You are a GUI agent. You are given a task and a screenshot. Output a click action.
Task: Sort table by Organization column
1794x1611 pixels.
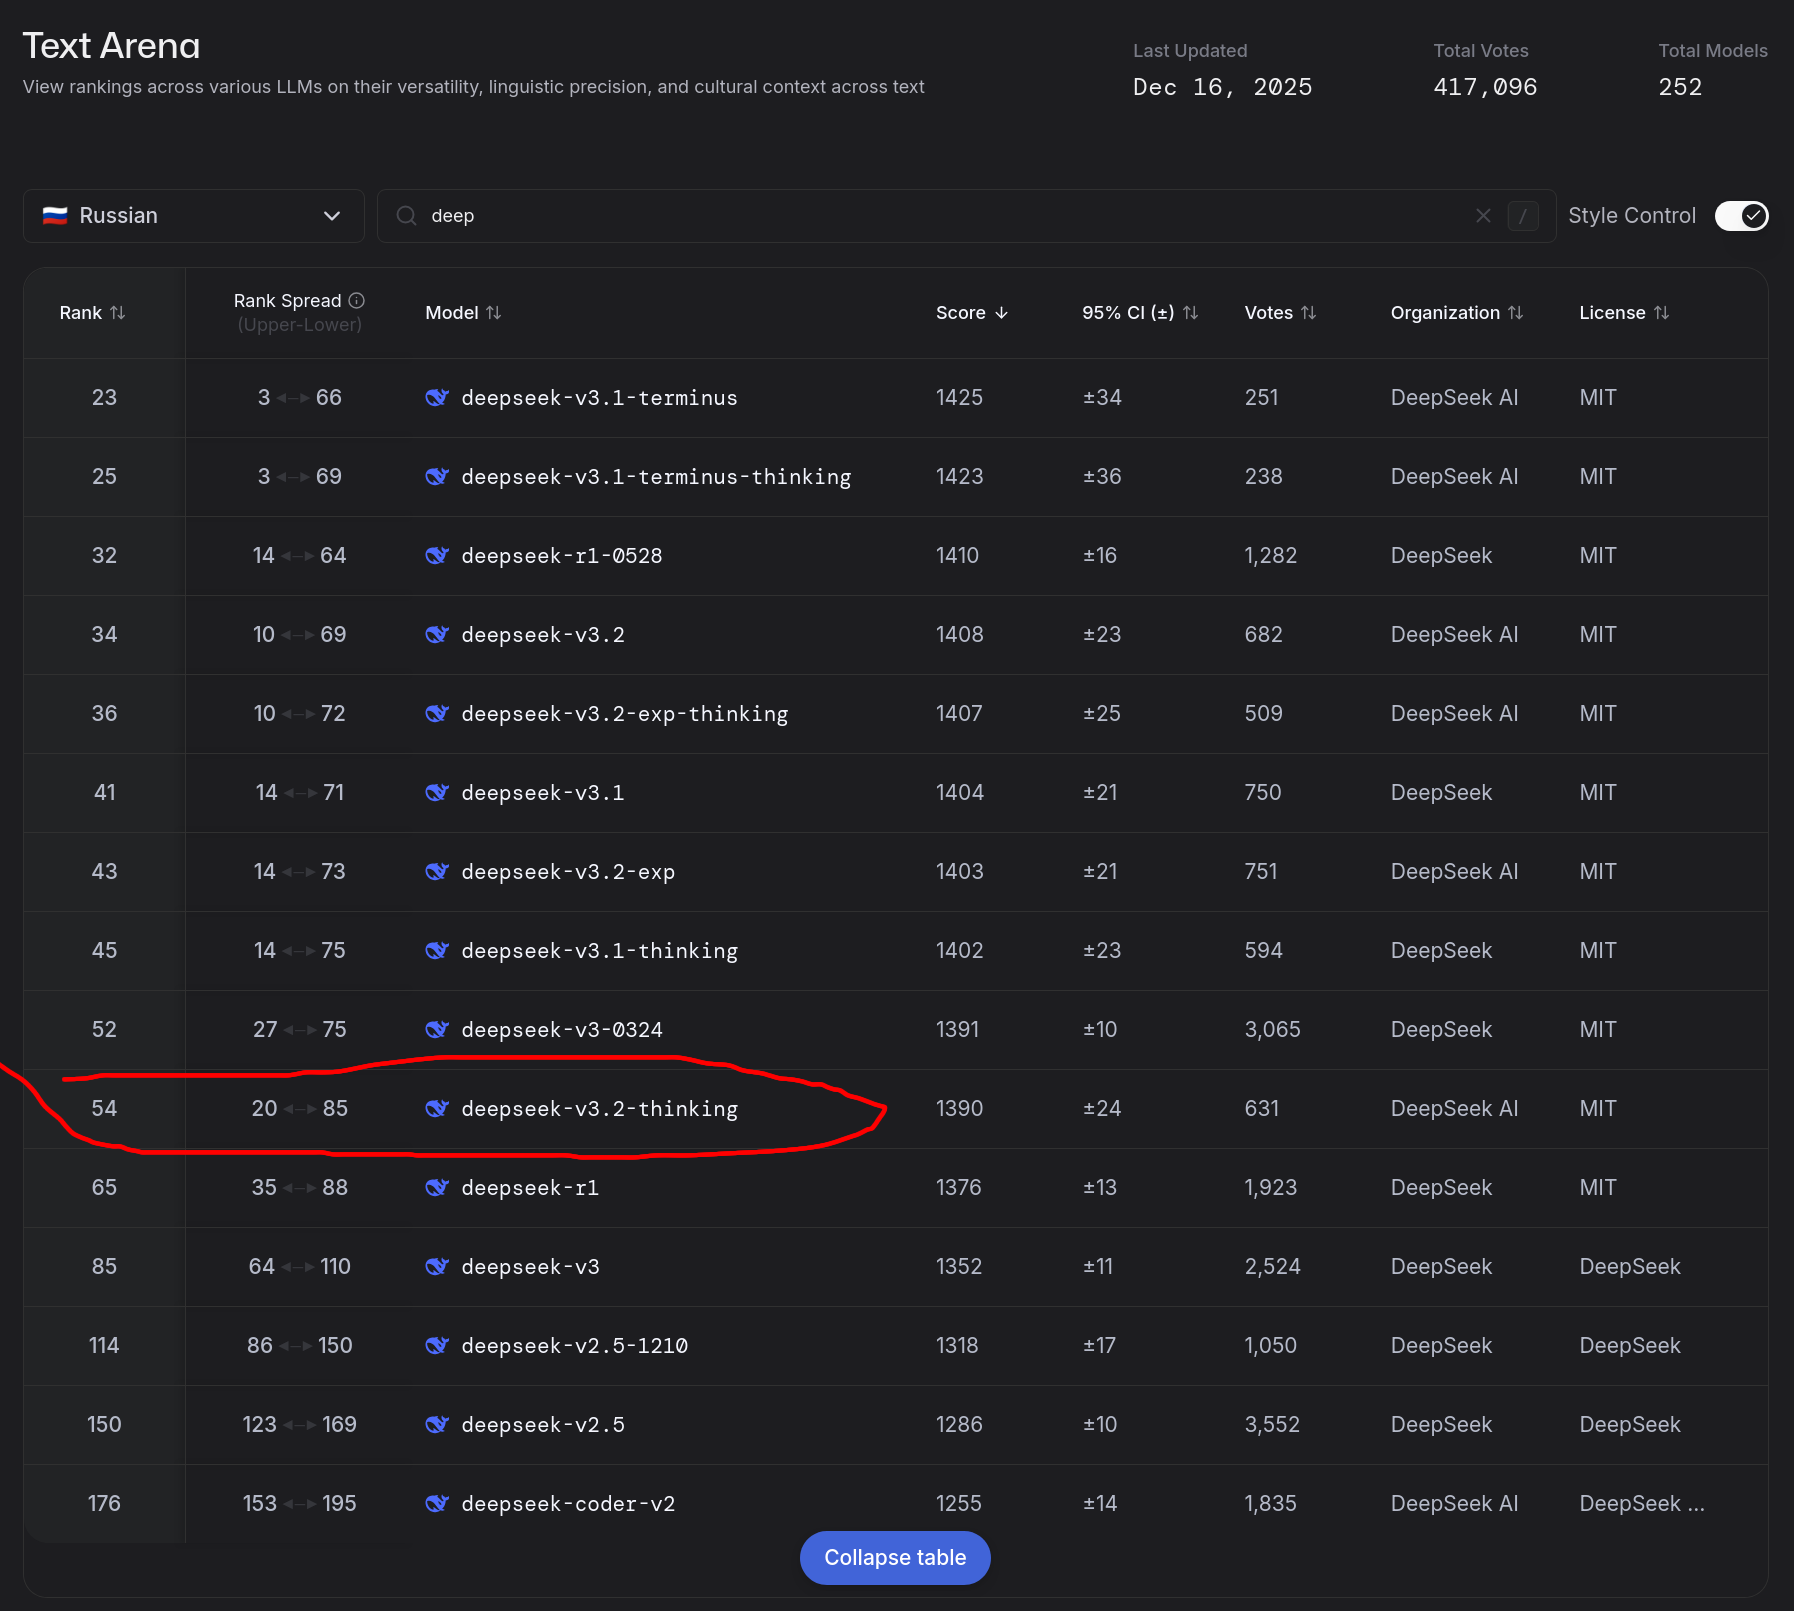coord(1457,313)
